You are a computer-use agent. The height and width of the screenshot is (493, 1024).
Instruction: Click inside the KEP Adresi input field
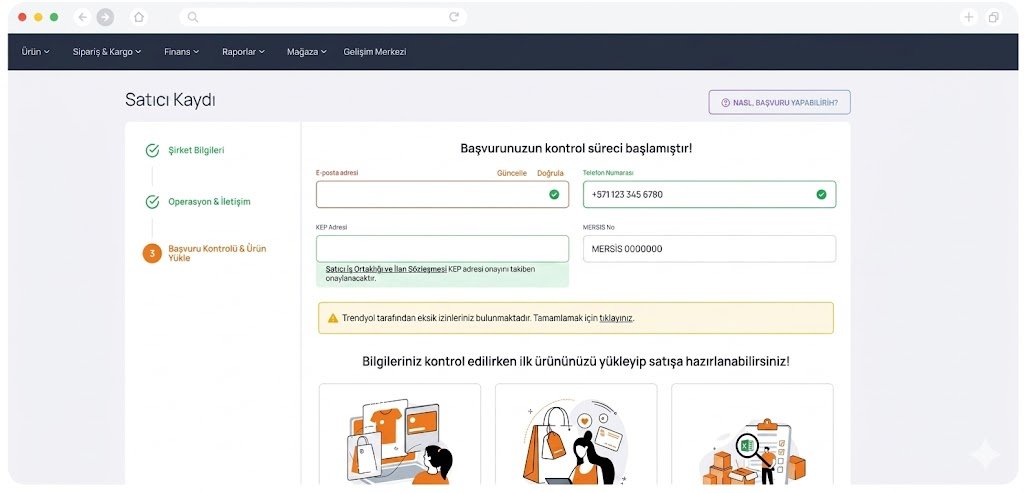[441, 249]
